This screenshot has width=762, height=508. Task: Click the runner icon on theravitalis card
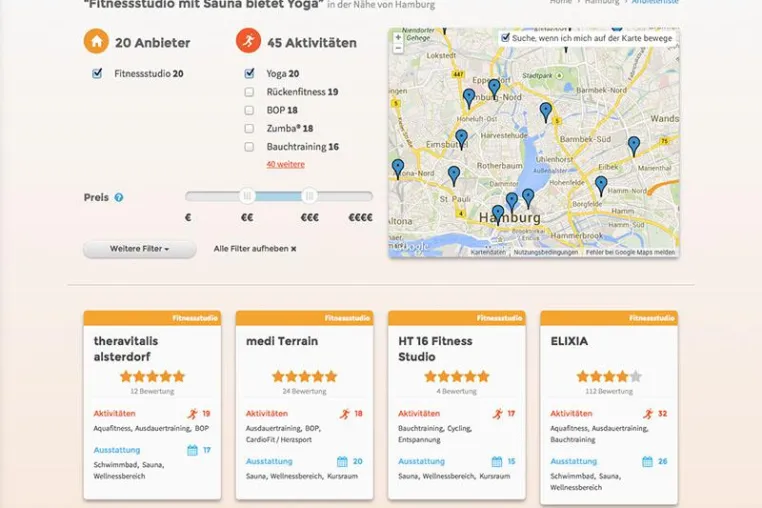click(x=193, y=414)
